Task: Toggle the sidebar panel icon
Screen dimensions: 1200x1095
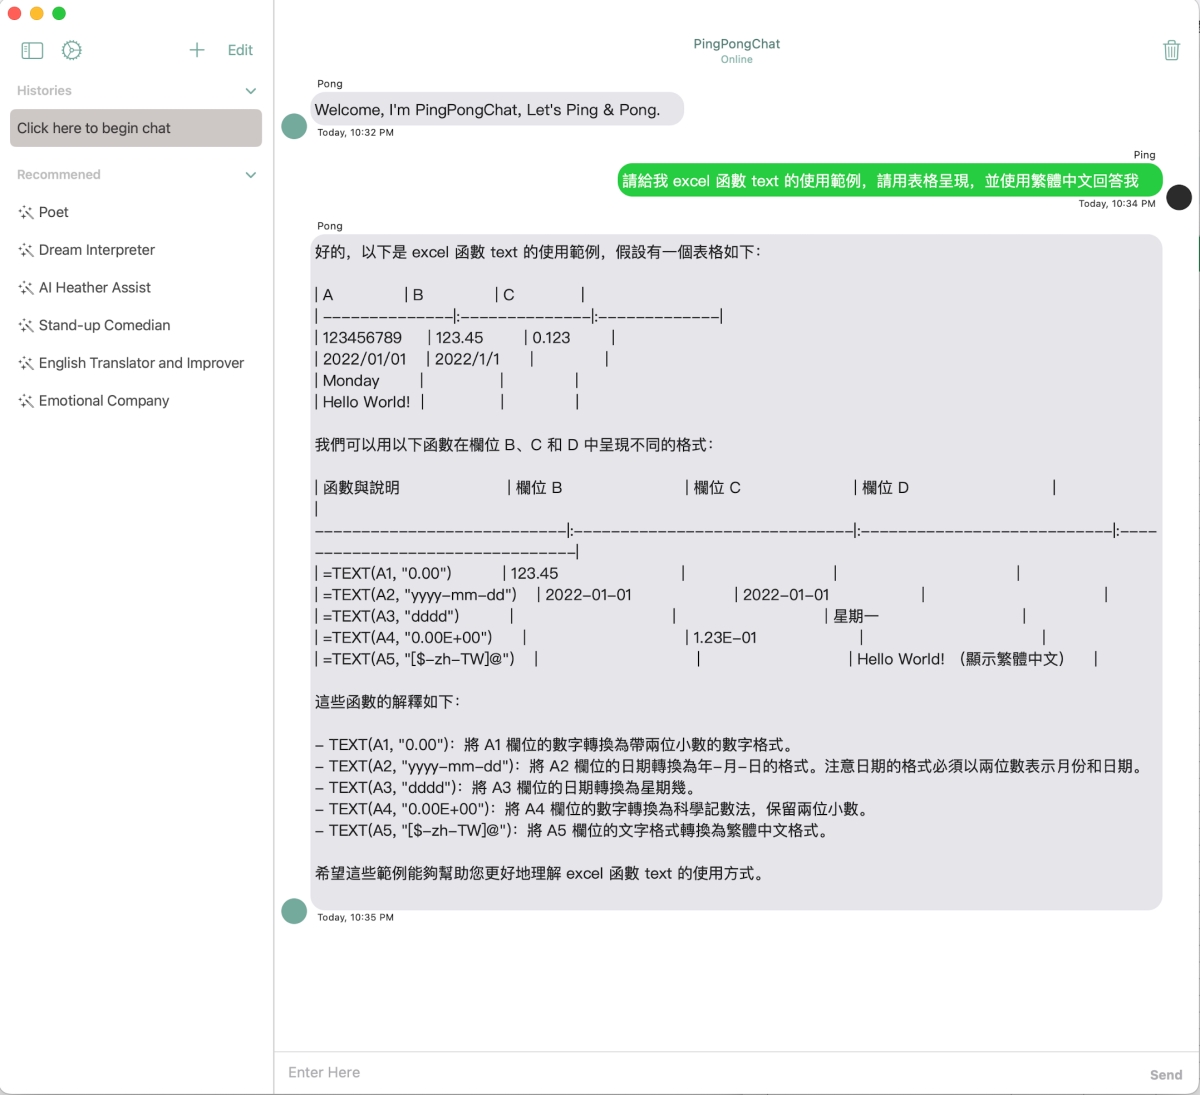Action: pyautogui.click(x=32, y=50)
